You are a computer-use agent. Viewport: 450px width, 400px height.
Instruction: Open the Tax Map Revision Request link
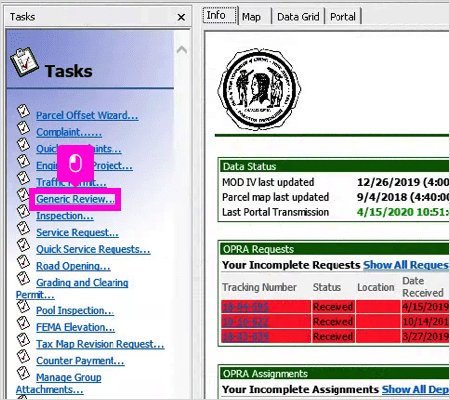[100, 344]
